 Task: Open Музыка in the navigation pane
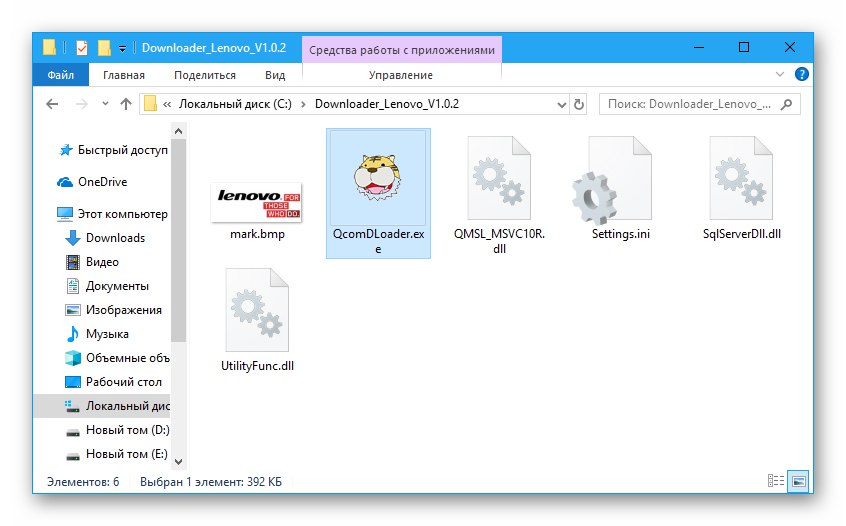tap(107, 334)
